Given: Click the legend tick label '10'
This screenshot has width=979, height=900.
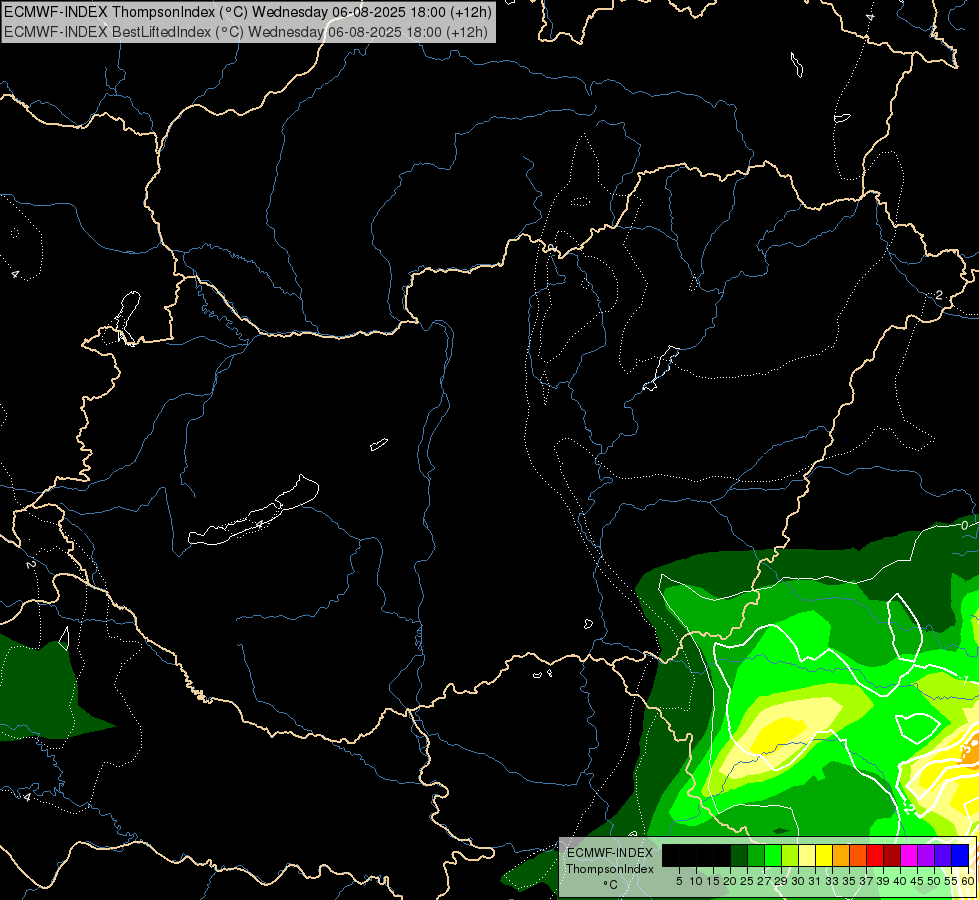Looking at the screenshot, I should (x=696, y=881).
